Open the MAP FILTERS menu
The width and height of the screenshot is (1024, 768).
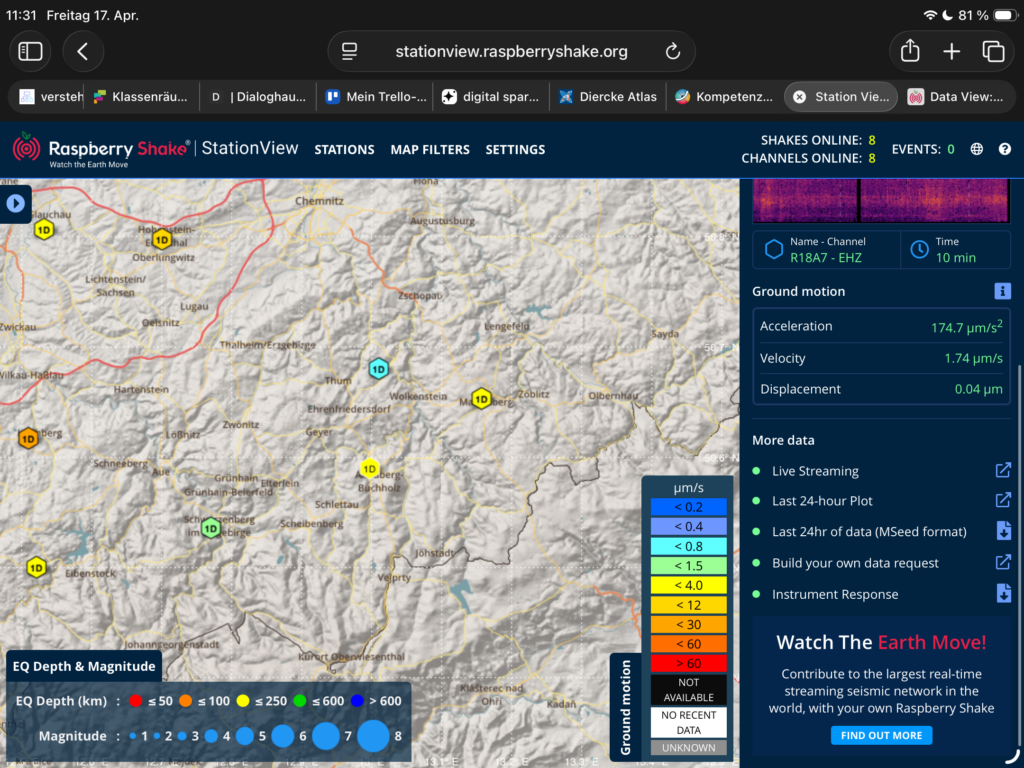pos(430,150)
